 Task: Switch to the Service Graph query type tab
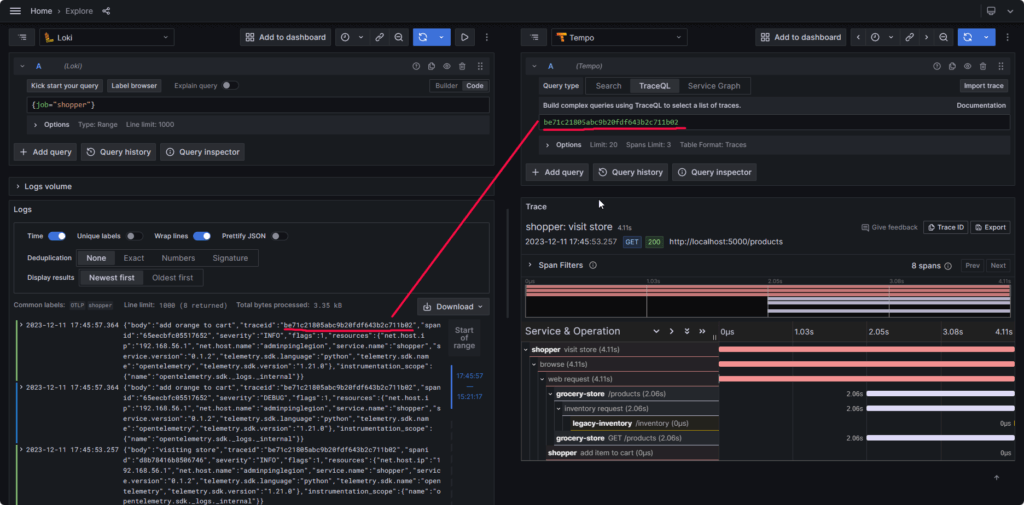714,86
